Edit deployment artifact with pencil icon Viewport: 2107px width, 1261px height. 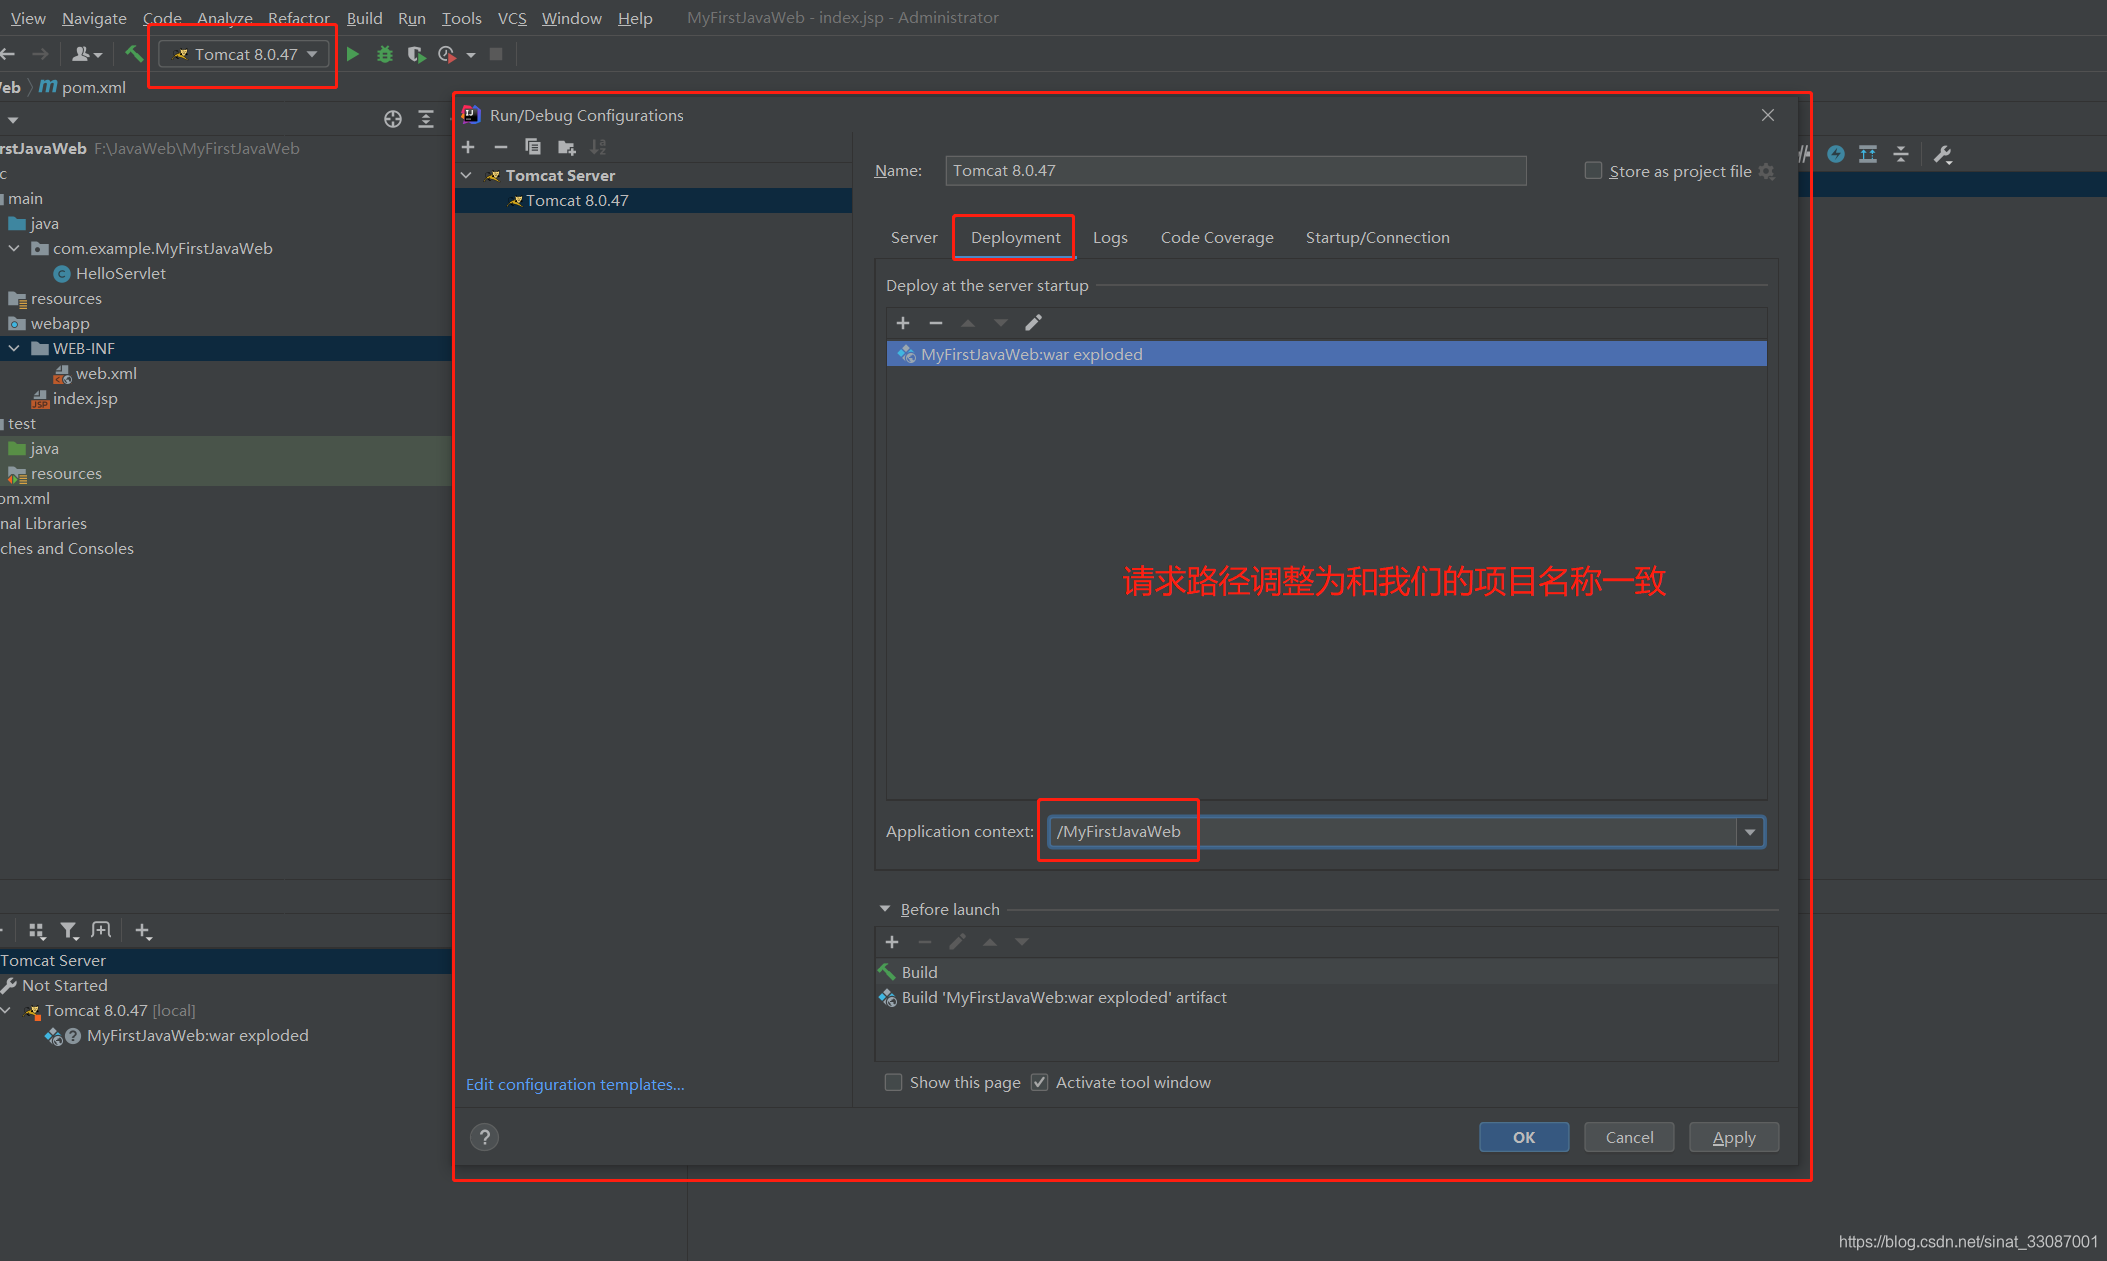(x=1033, y=322)
